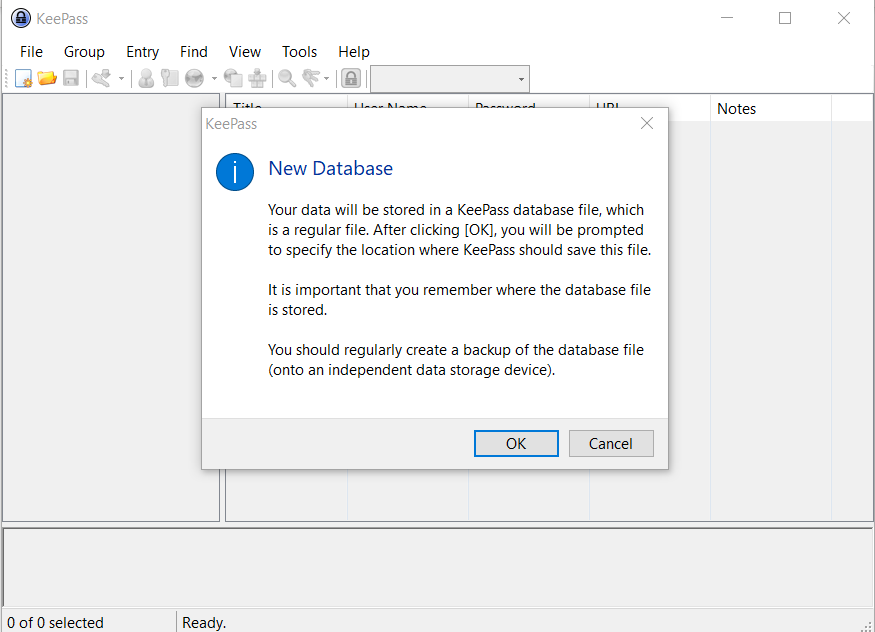The width and height of the screenshot is (875, 632).
Task: Select the Add Entry key icon
Action: pyautogui.click(x=103, y=78)
